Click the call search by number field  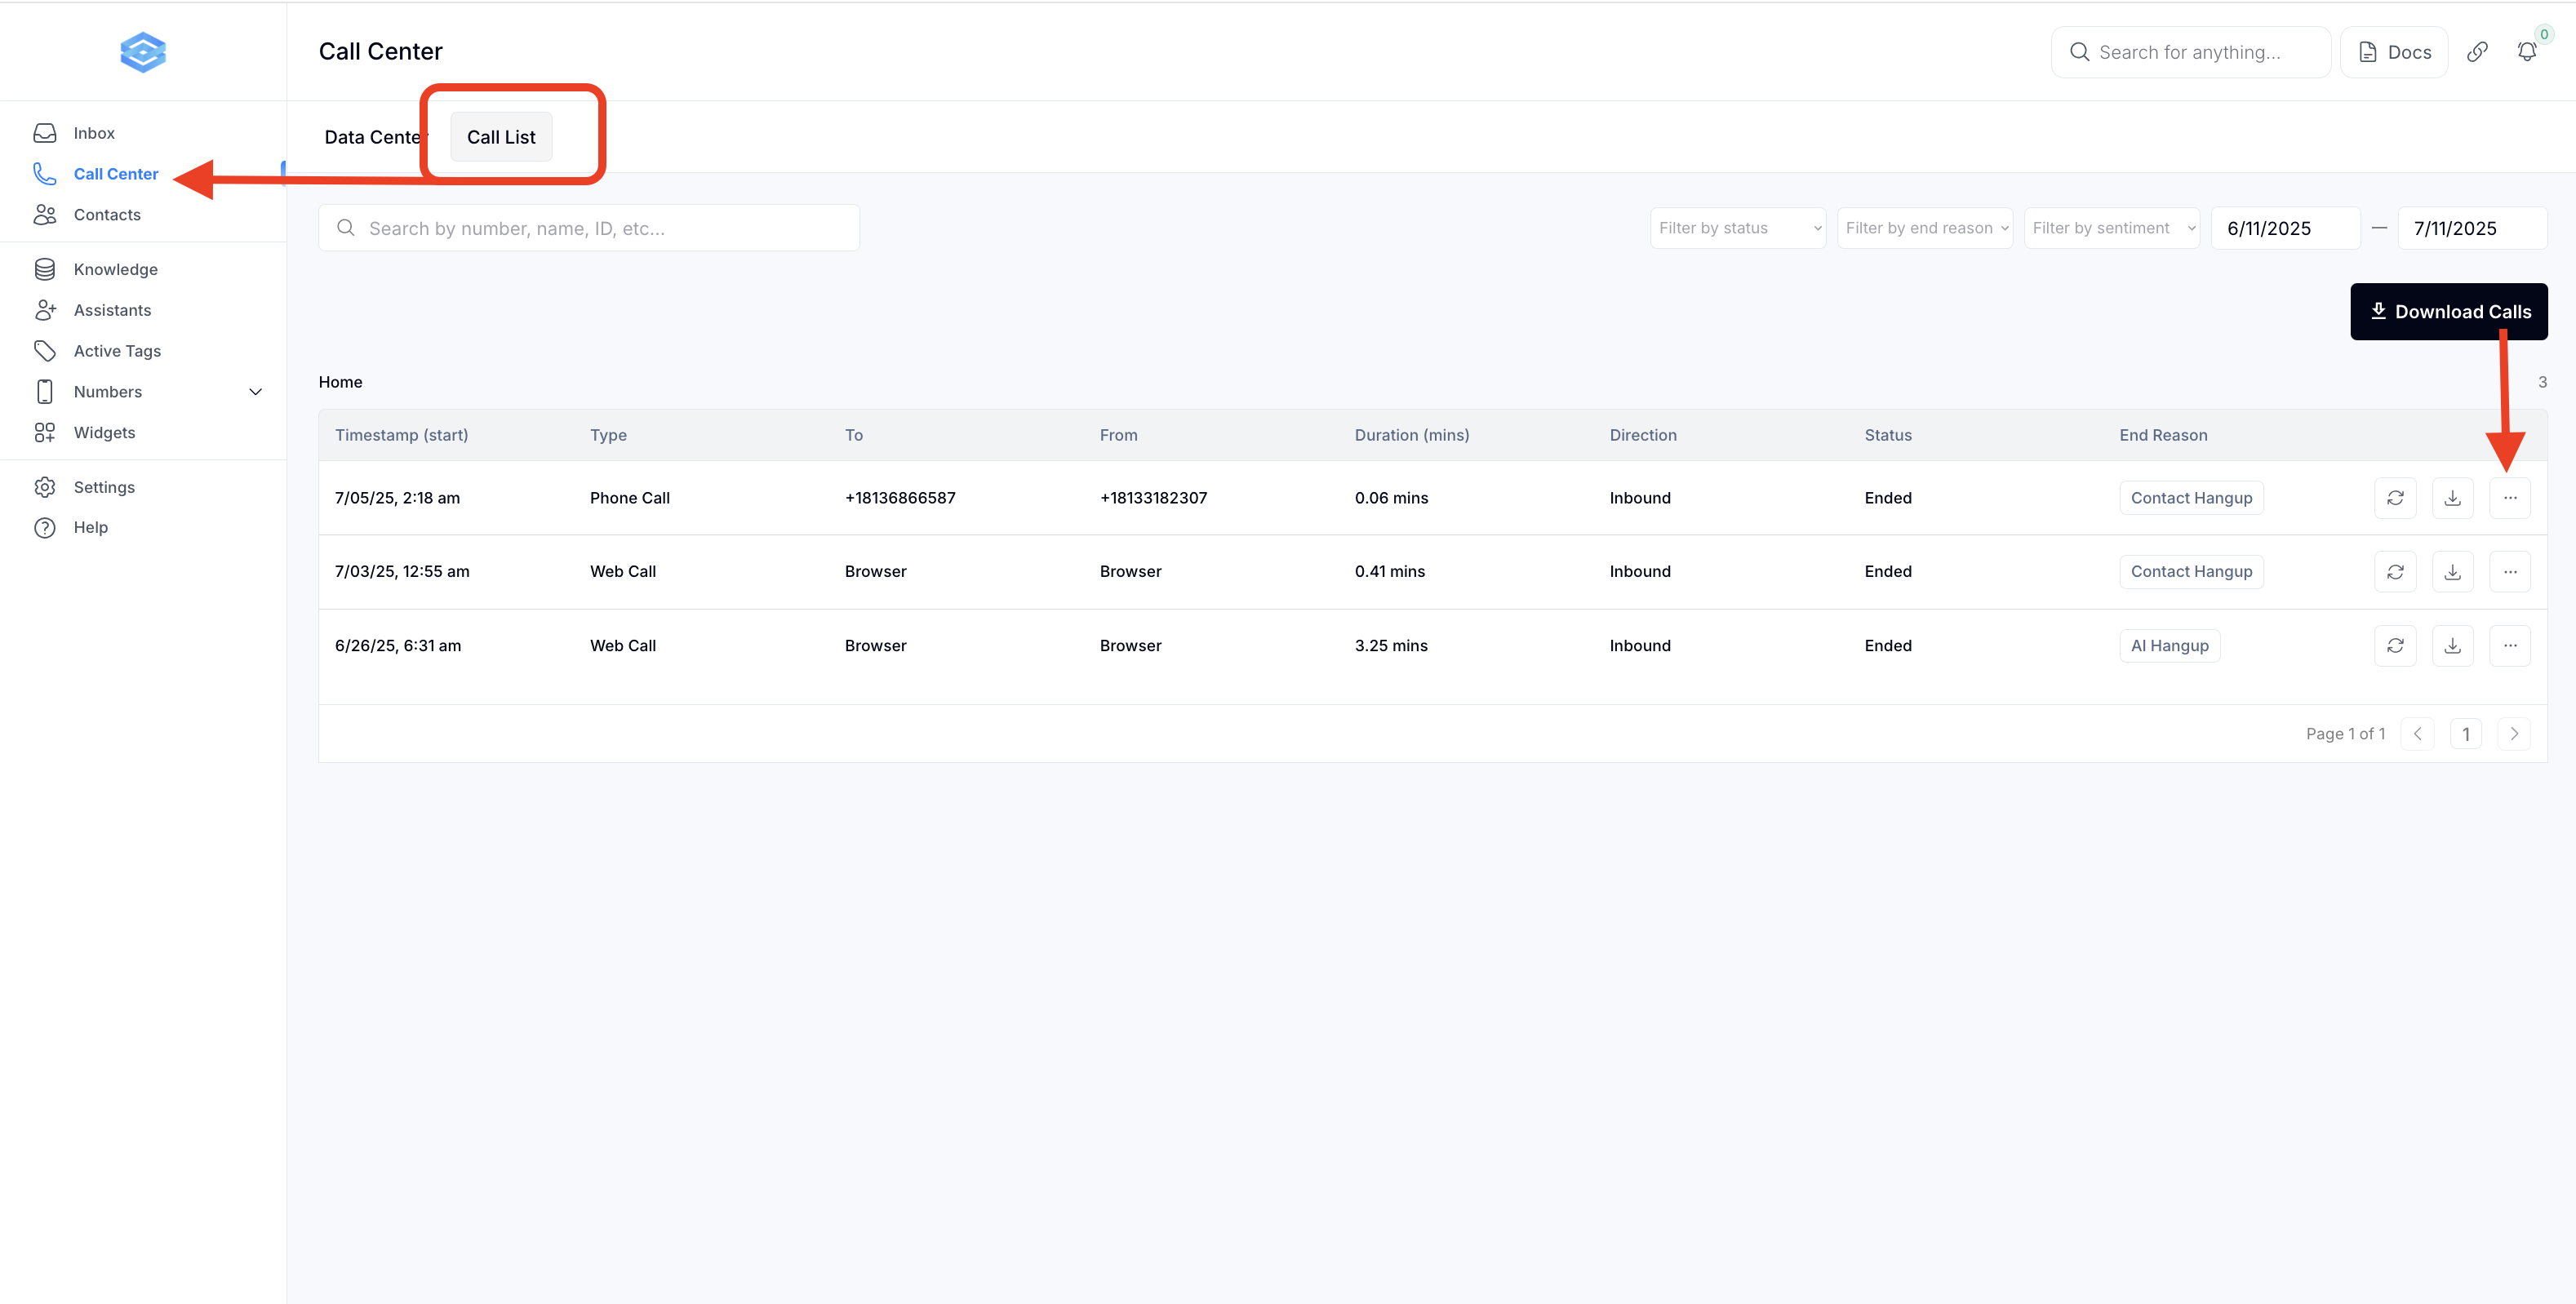tap(590, 228)
